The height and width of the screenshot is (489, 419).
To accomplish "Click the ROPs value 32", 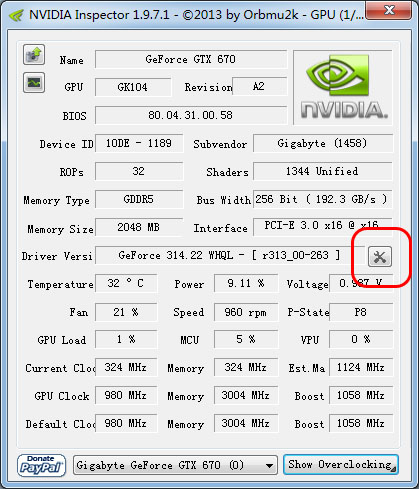I will 139,171.
